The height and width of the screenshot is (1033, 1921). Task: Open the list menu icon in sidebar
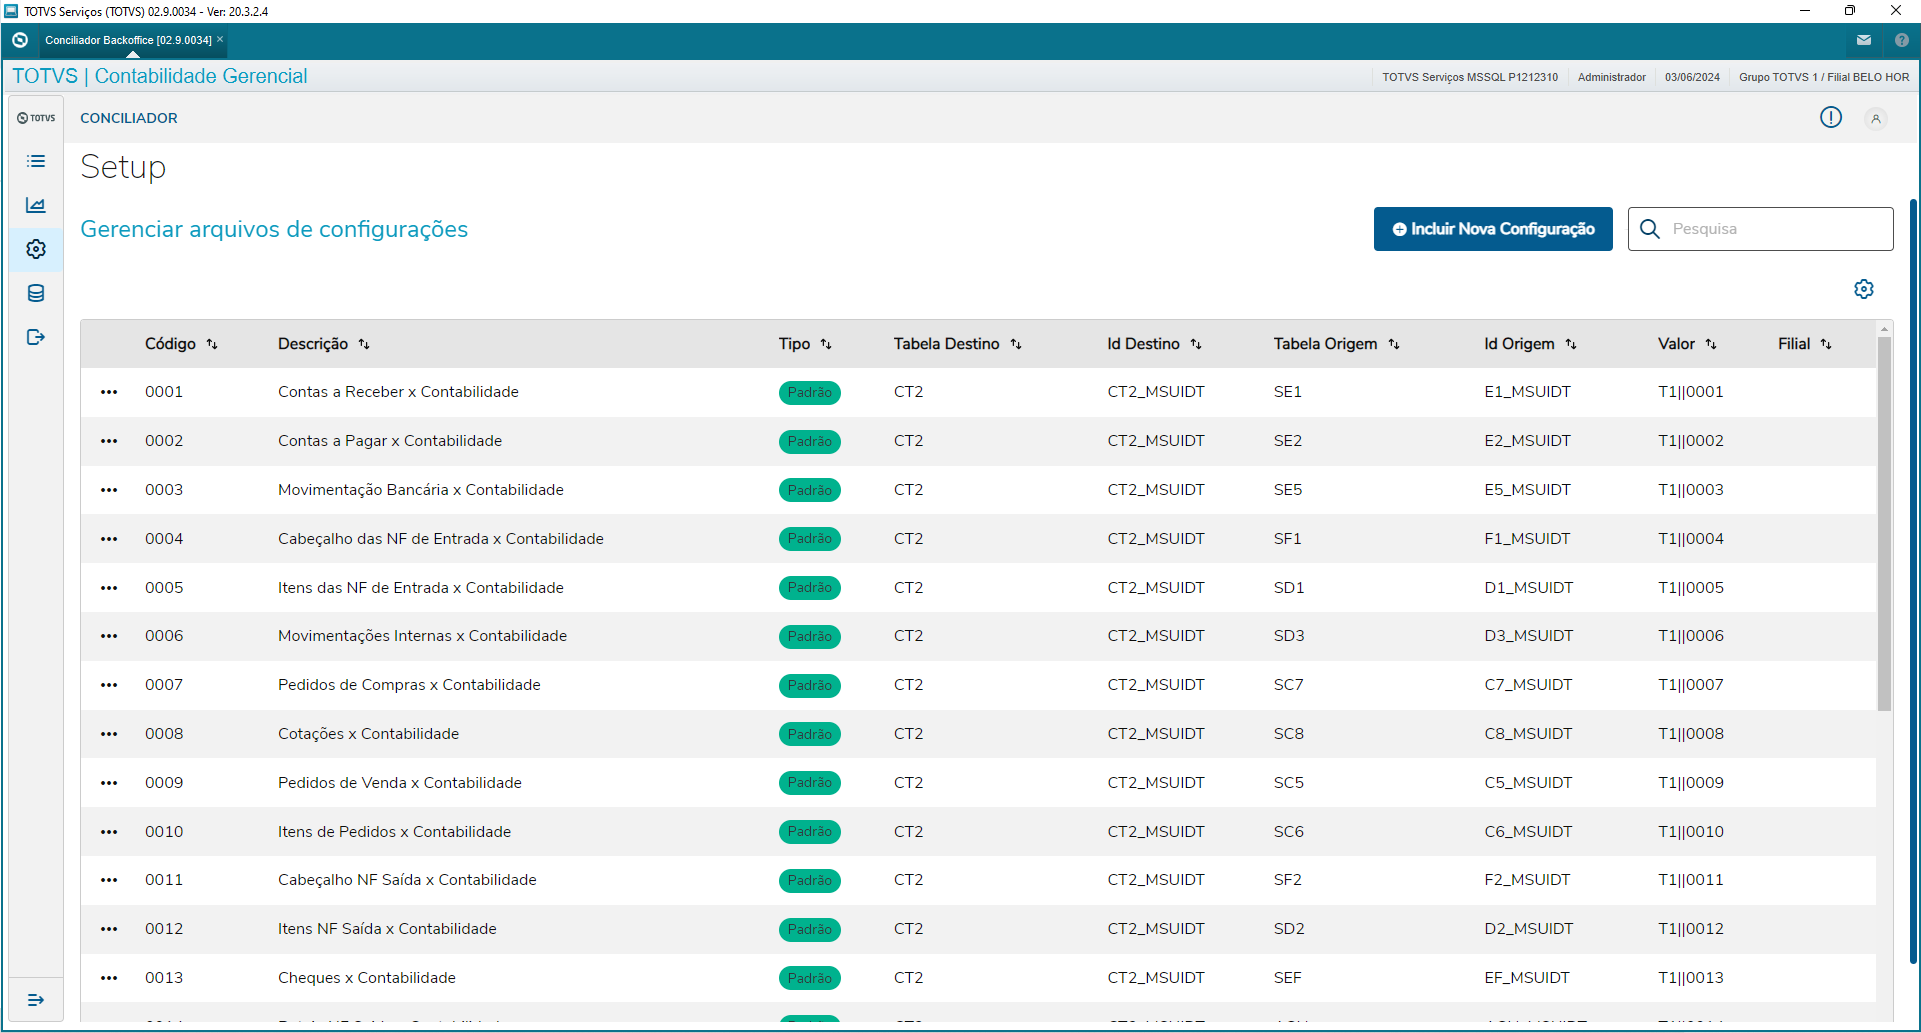[x=36, y=161]
